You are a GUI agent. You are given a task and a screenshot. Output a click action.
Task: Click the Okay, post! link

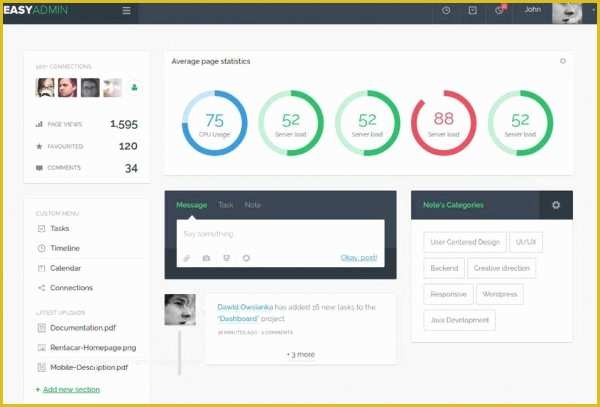coord(358,258)
